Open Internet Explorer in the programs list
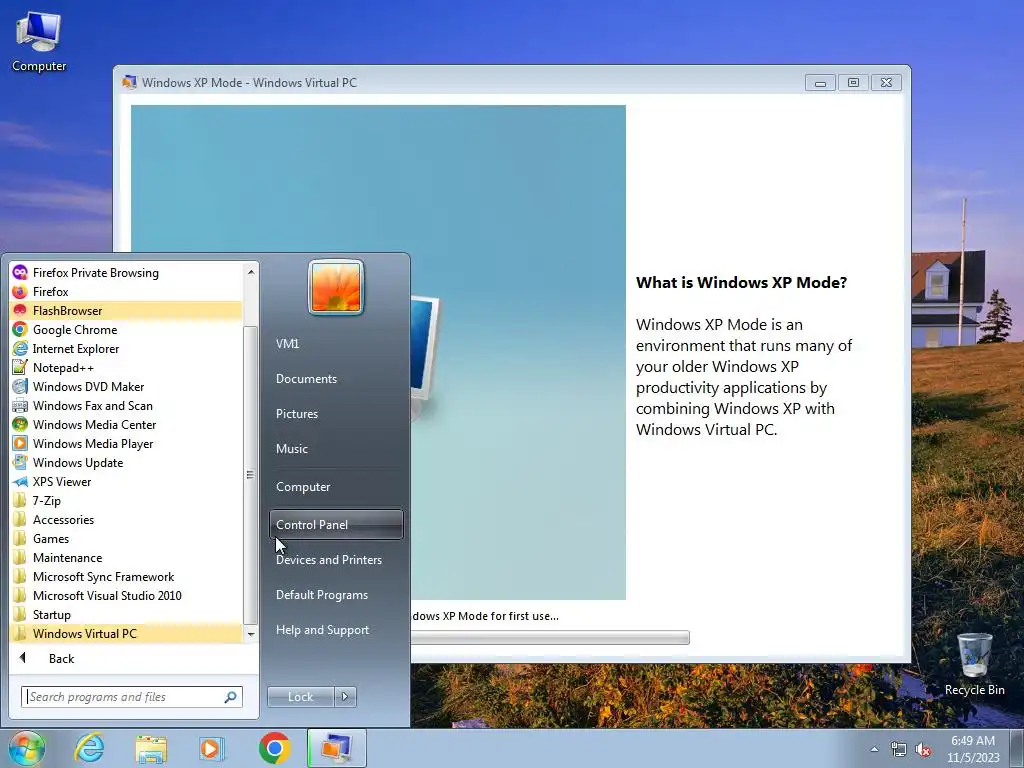 (126, 349)
